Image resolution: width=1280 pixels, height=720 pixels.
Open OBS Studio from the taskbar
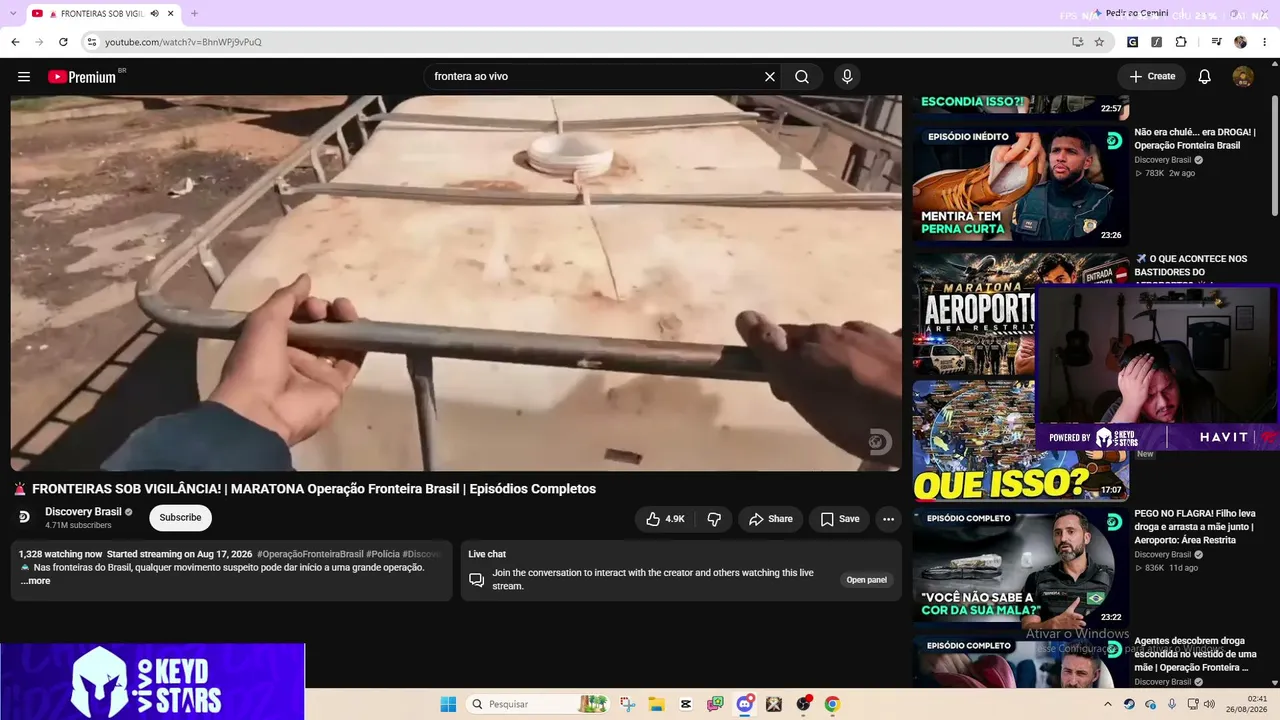(x=803, y=704)
